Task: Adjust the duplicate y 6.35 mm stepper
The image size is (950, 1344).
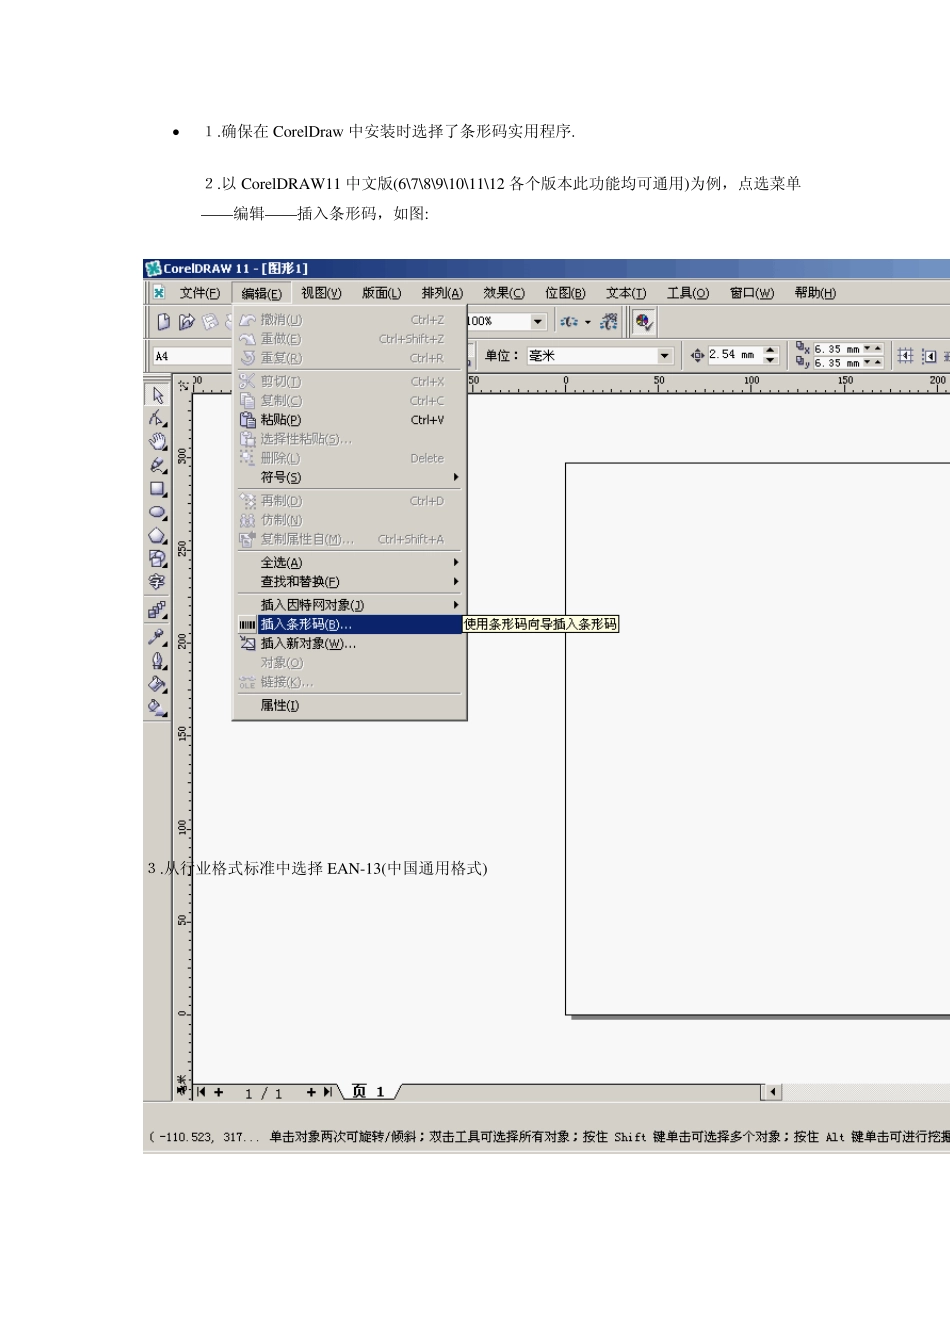Action: pos(873,362)
